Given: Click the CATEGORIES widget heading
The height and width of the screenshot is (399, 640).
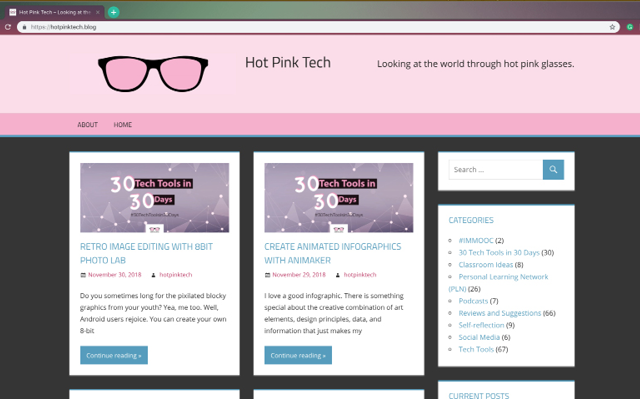Looking at the screenshot, I should click(x=471, y=220).
